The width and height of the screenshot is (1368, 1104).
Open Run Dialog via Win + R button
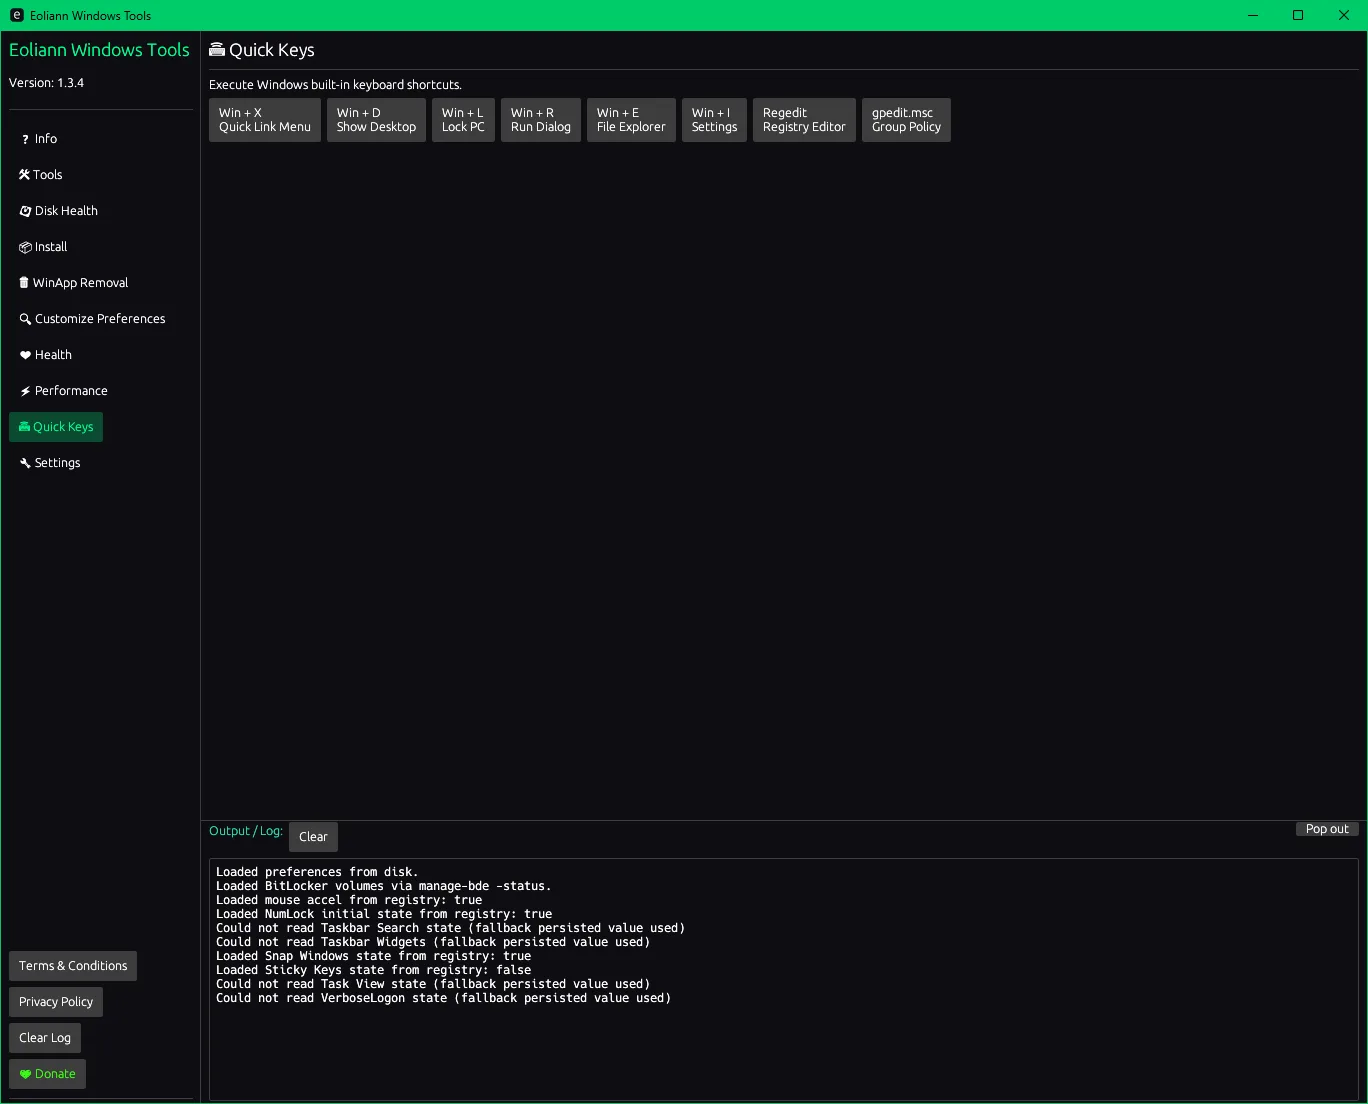[x=540, y=120]
